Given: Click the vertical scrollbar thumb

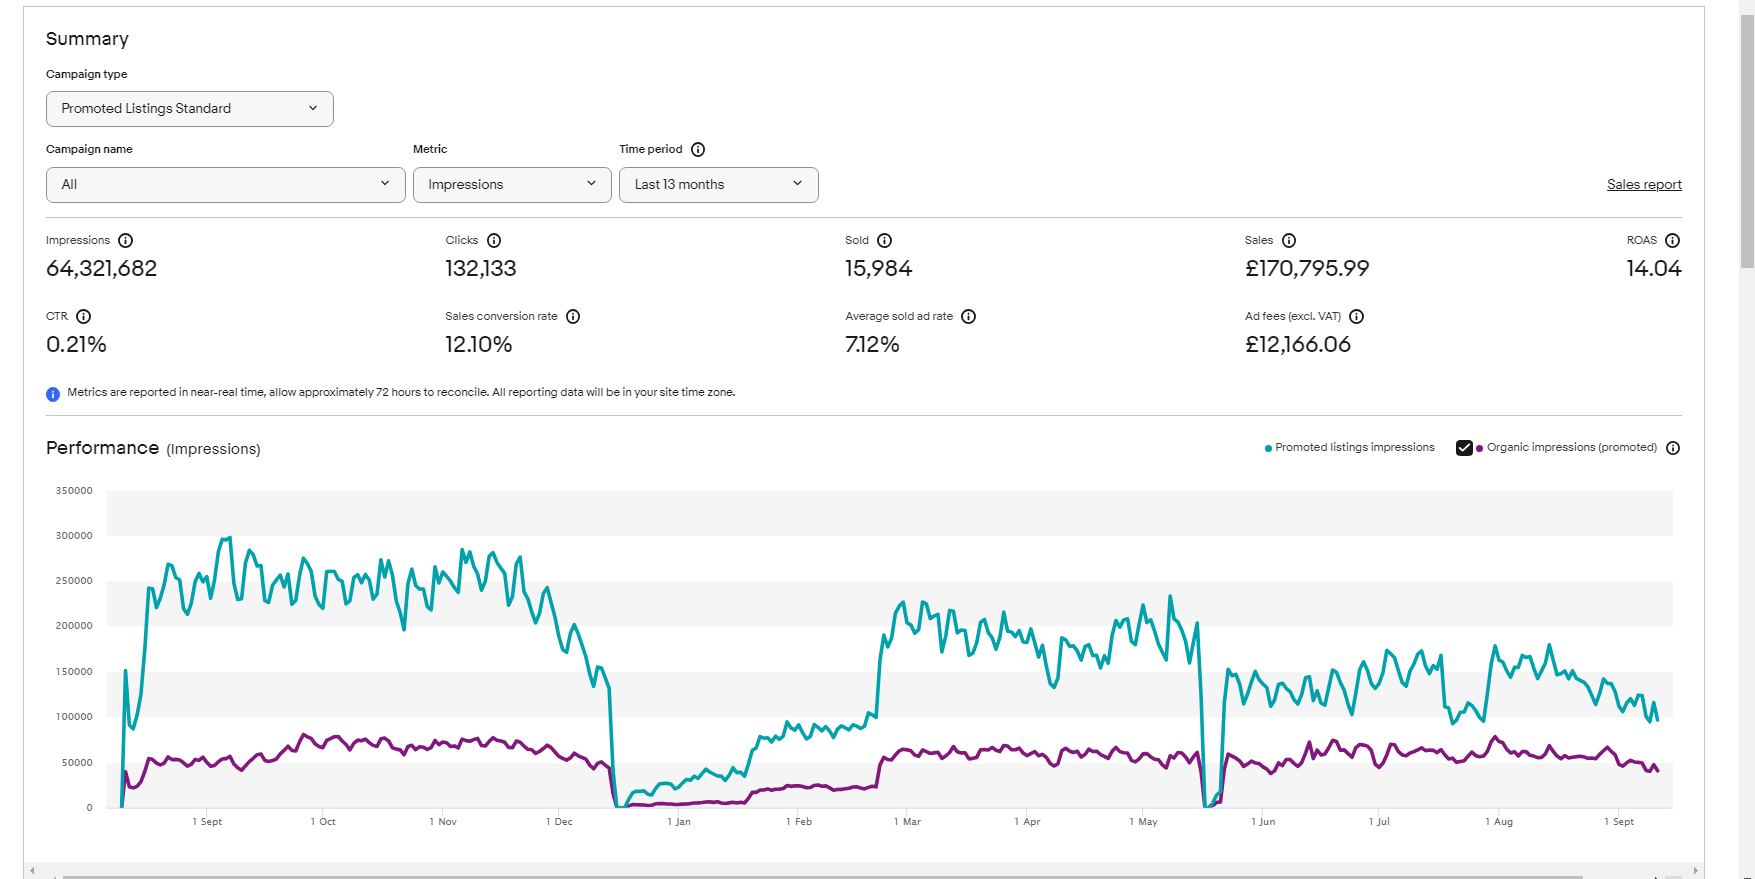Looking at the screenshot, I should point(1747,140).
